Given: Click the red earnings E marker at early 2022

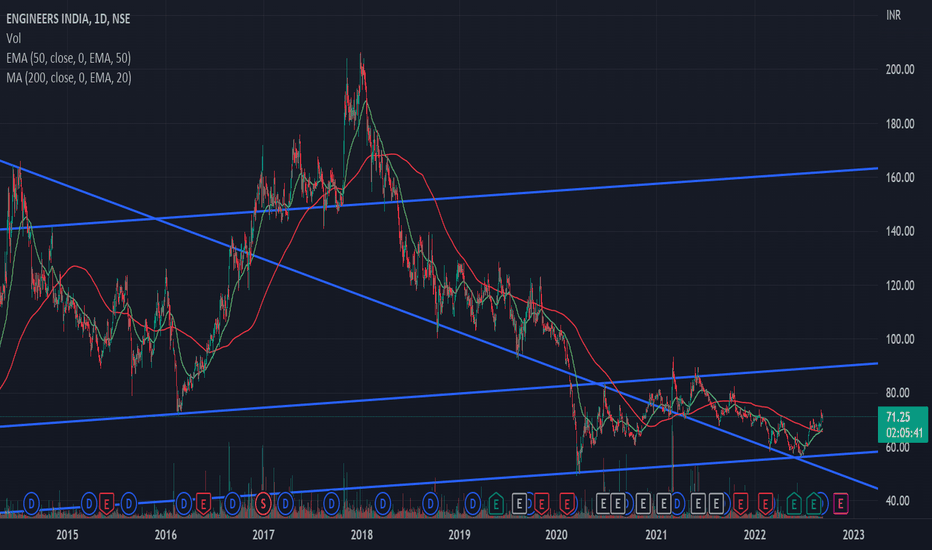Looking at the screenshot, I should [766, 504].
